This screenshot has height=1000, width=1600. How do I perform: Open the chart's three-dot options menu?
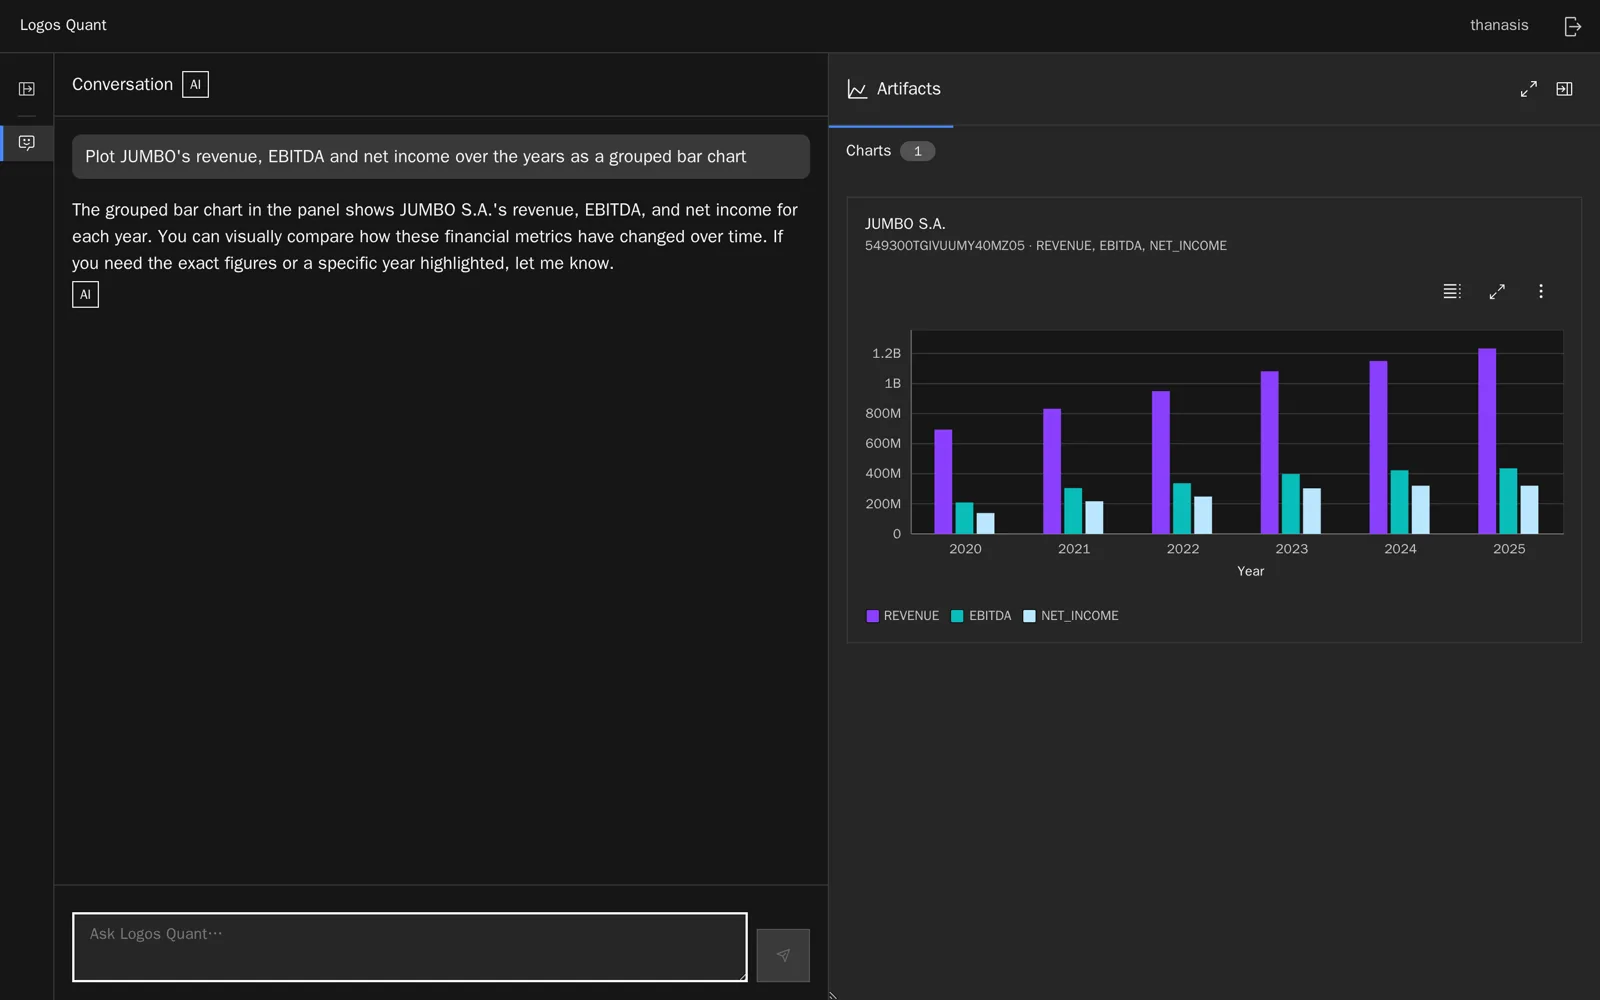click(x=1541, y=291)
